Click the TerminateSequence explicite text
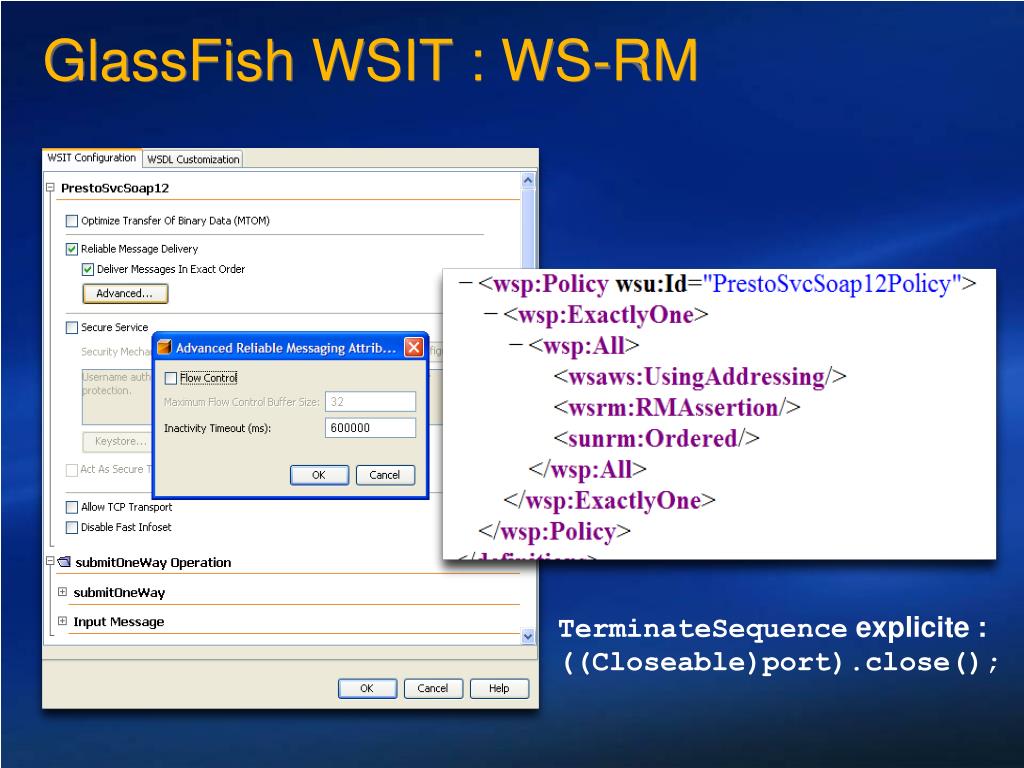The height and width of the screenshot is (768, 1024). tap(772, 628)
